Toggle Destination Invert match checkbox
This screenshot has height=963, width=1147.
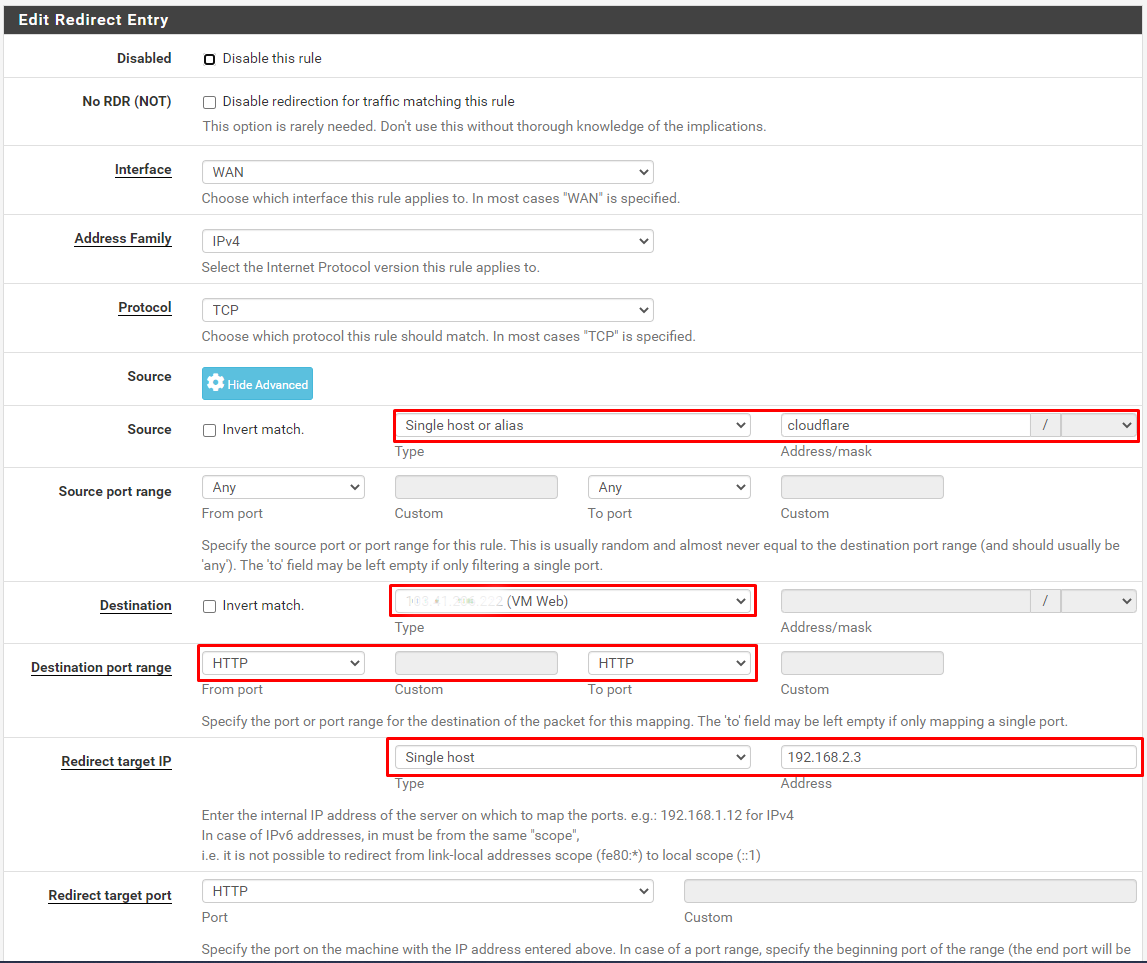pyautogui.click(x=210, y=606)
